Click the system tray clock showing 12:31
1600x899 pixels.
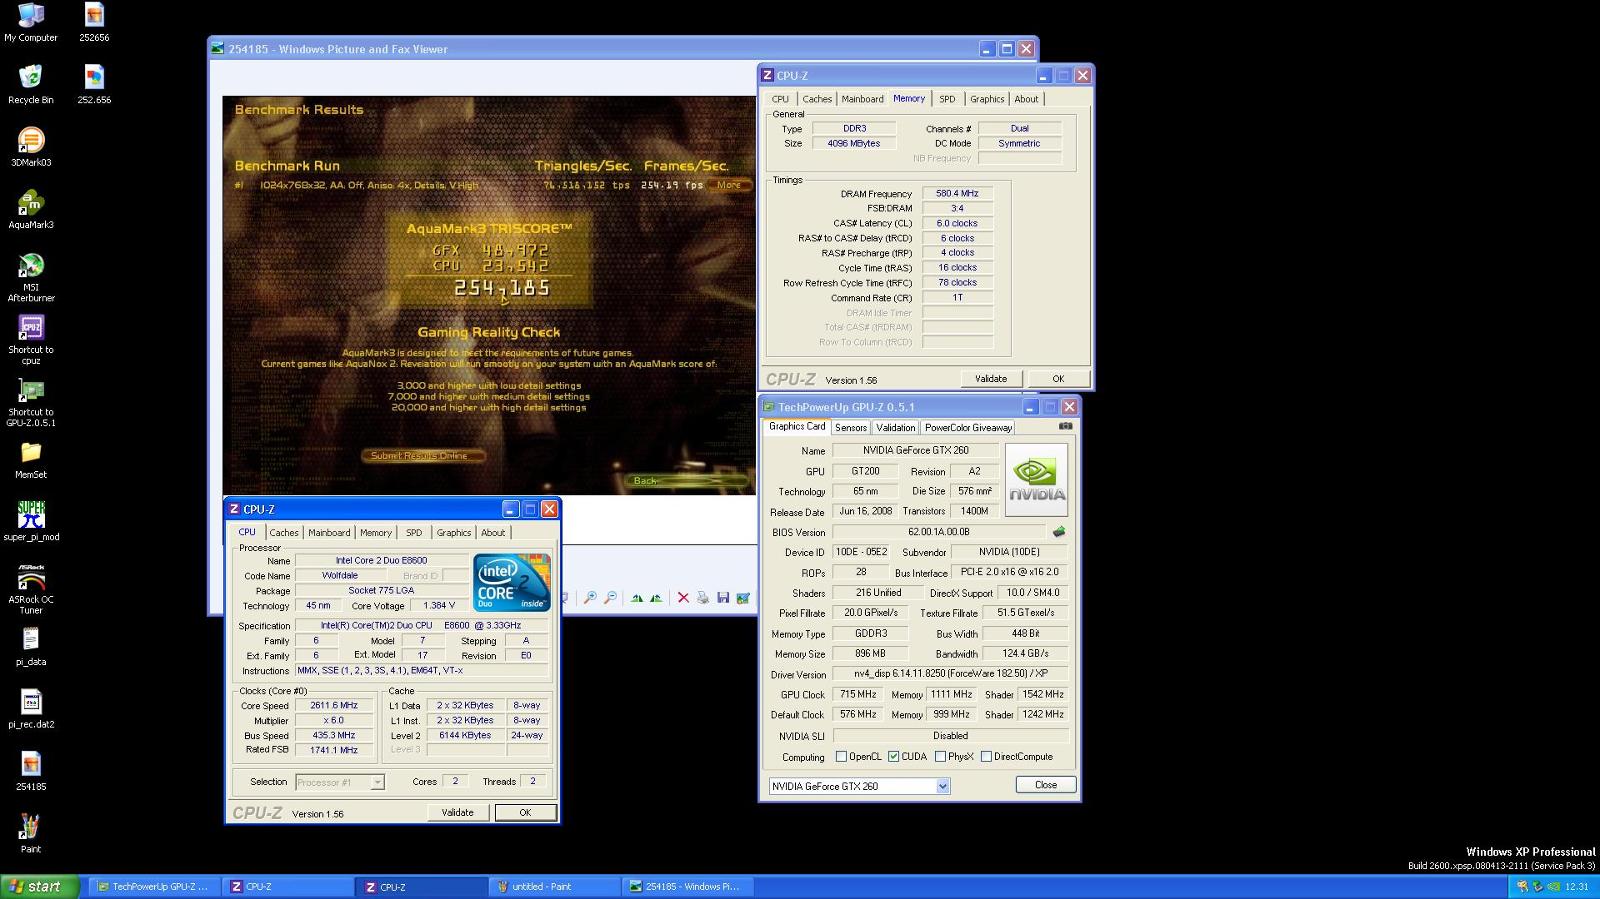[1576, 887]
